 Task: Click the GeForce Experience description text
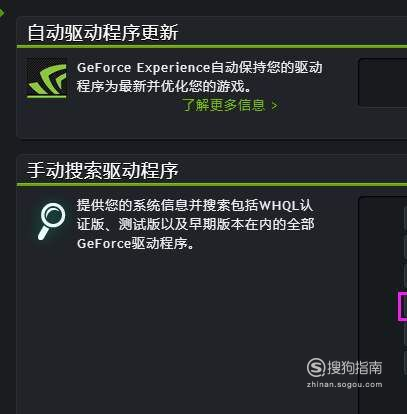[199, 77]
